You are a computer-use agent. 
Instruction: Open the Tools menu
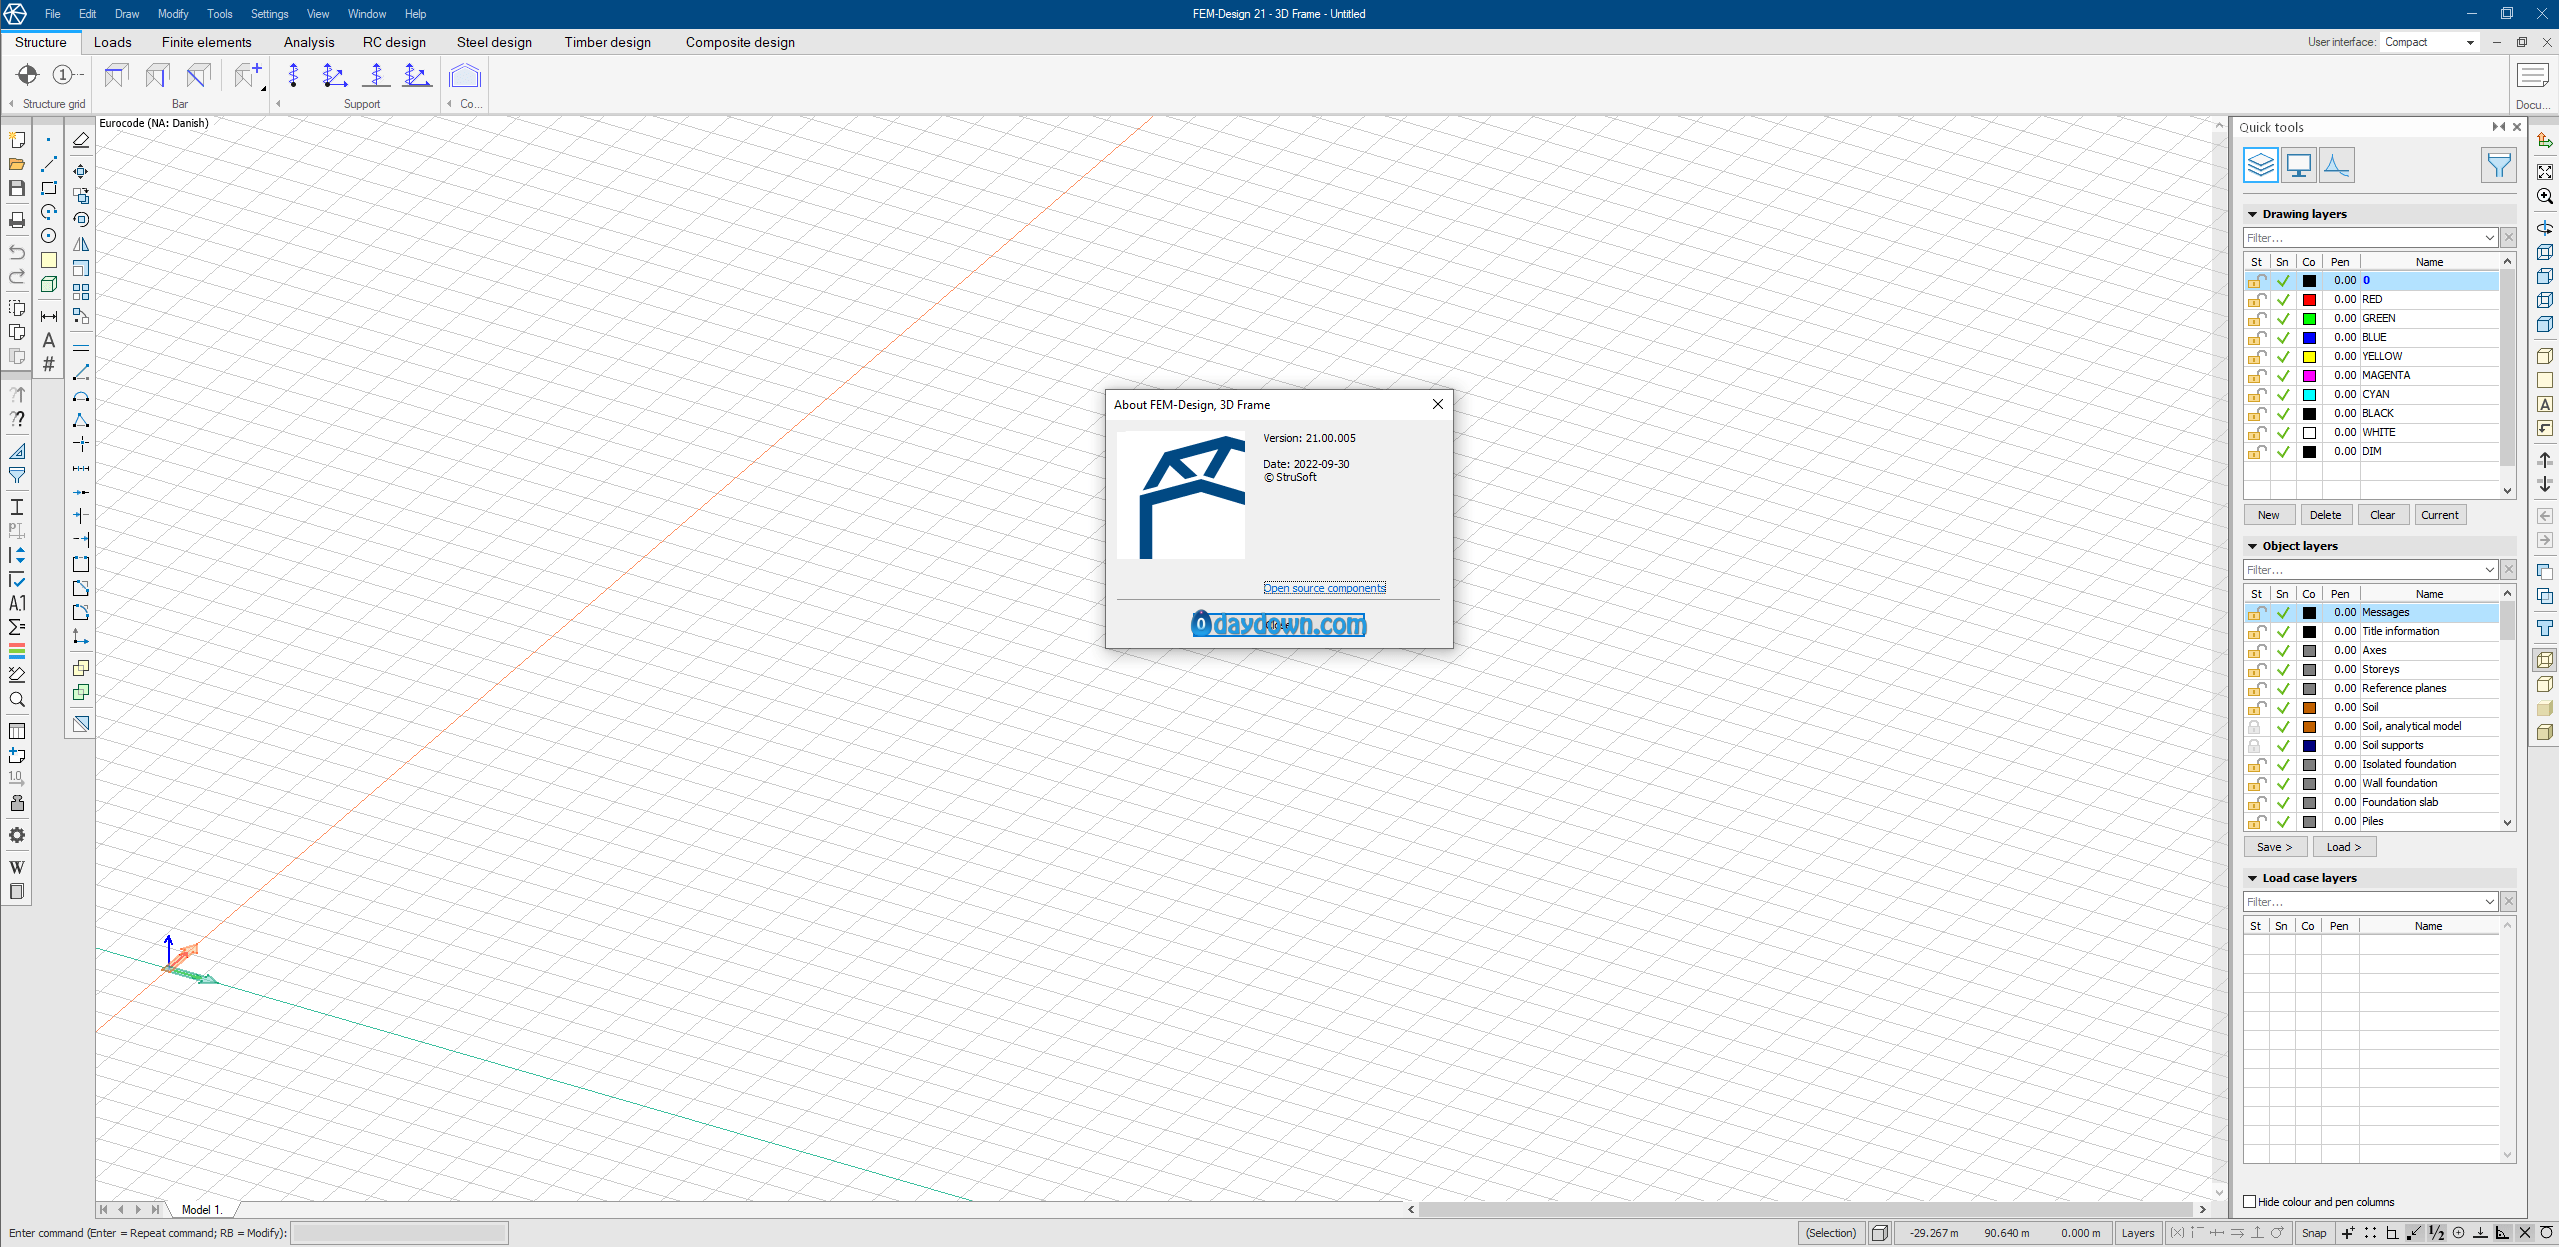coord(219,14)
